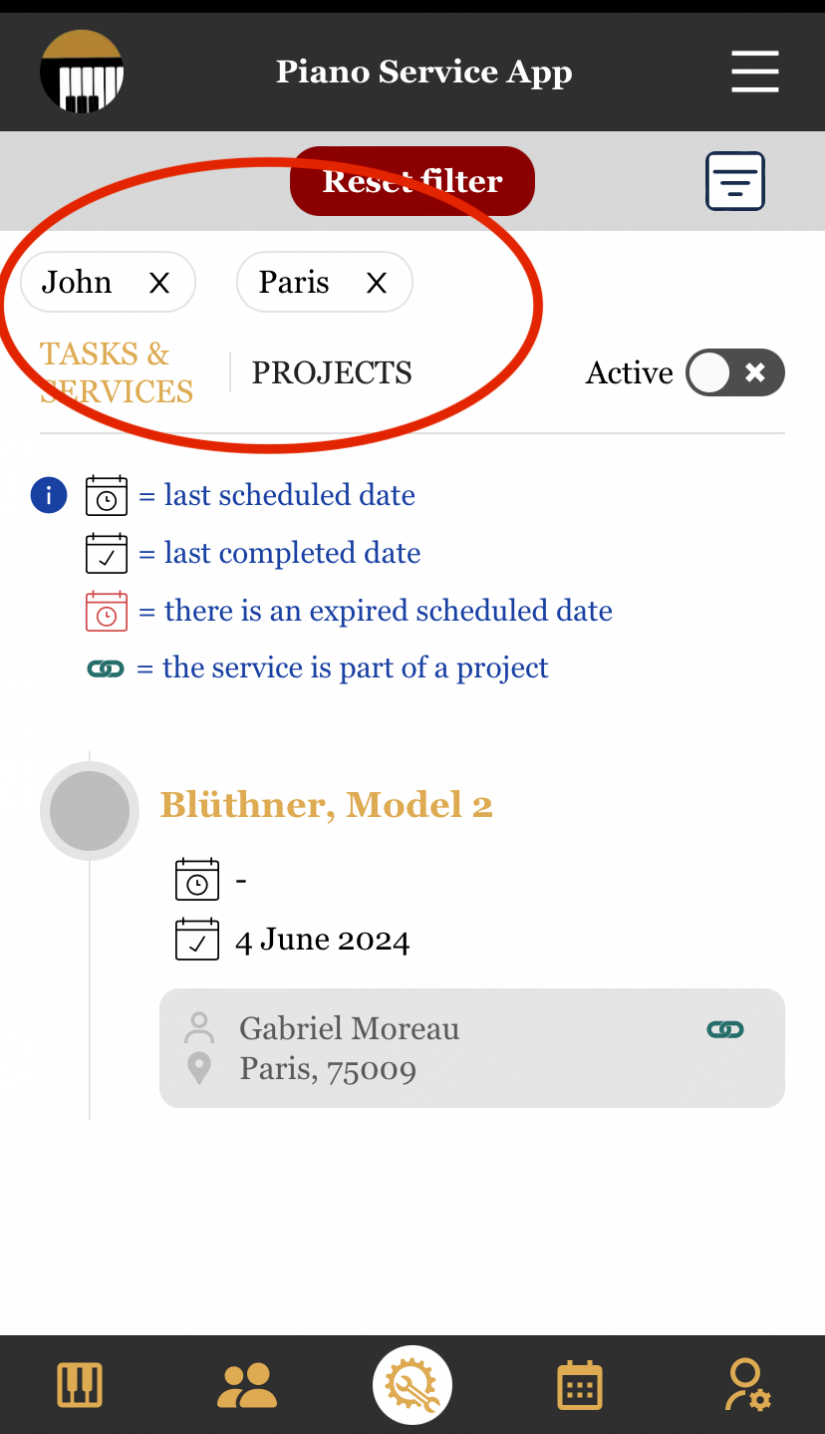Screen dimensions: 825x1434
Task: Click the 4 June 2024 completed date
Action: pos(322,940)
